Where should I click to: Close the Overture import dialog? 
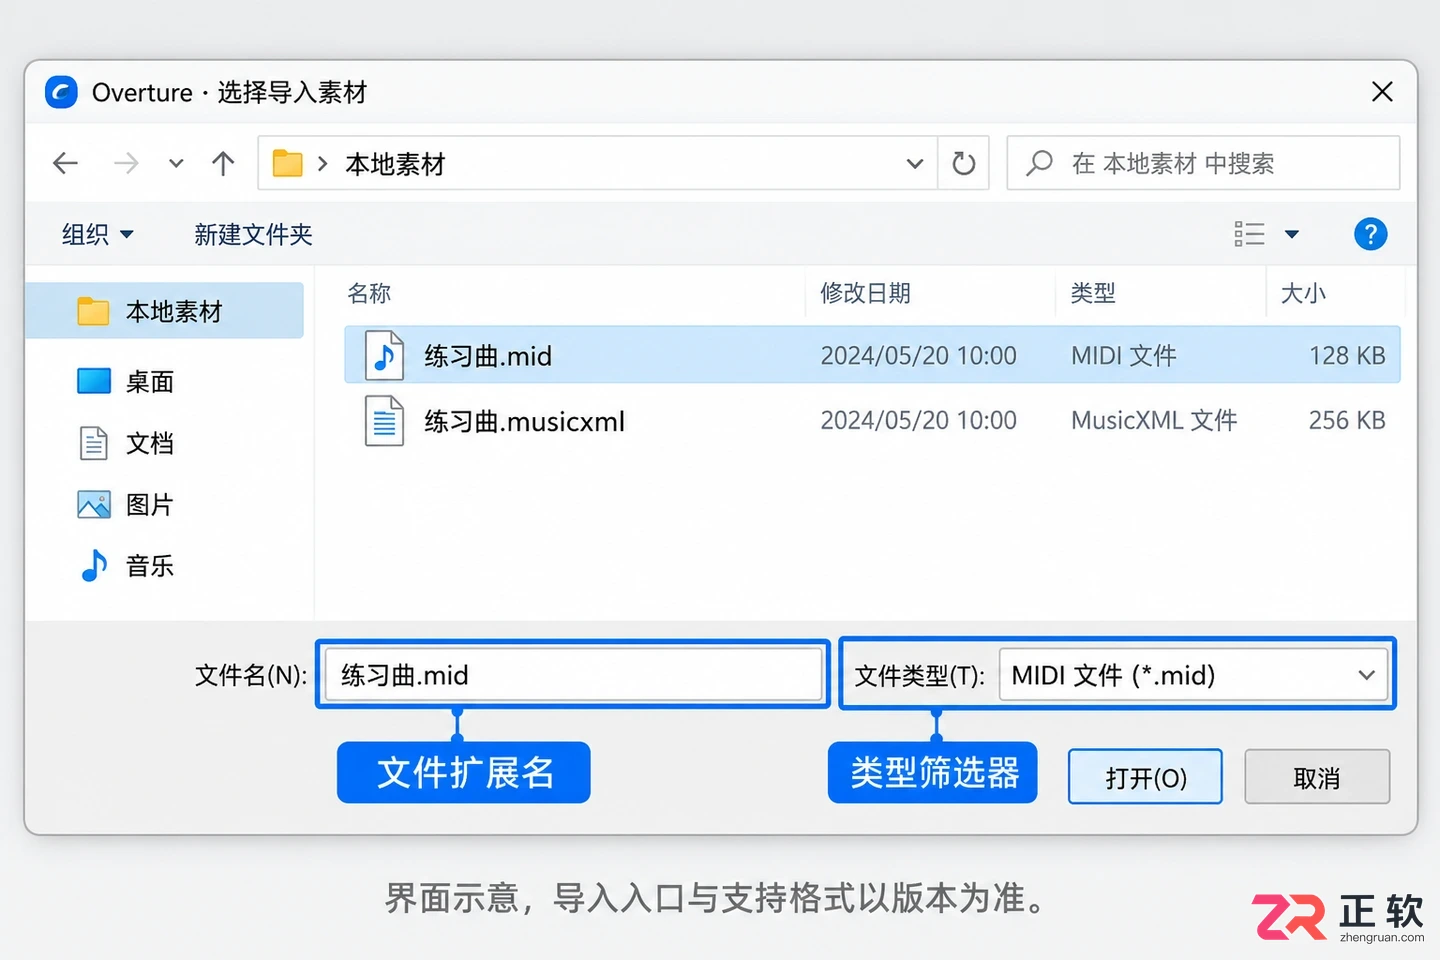pyautogui.click(x=1382, y=92)
